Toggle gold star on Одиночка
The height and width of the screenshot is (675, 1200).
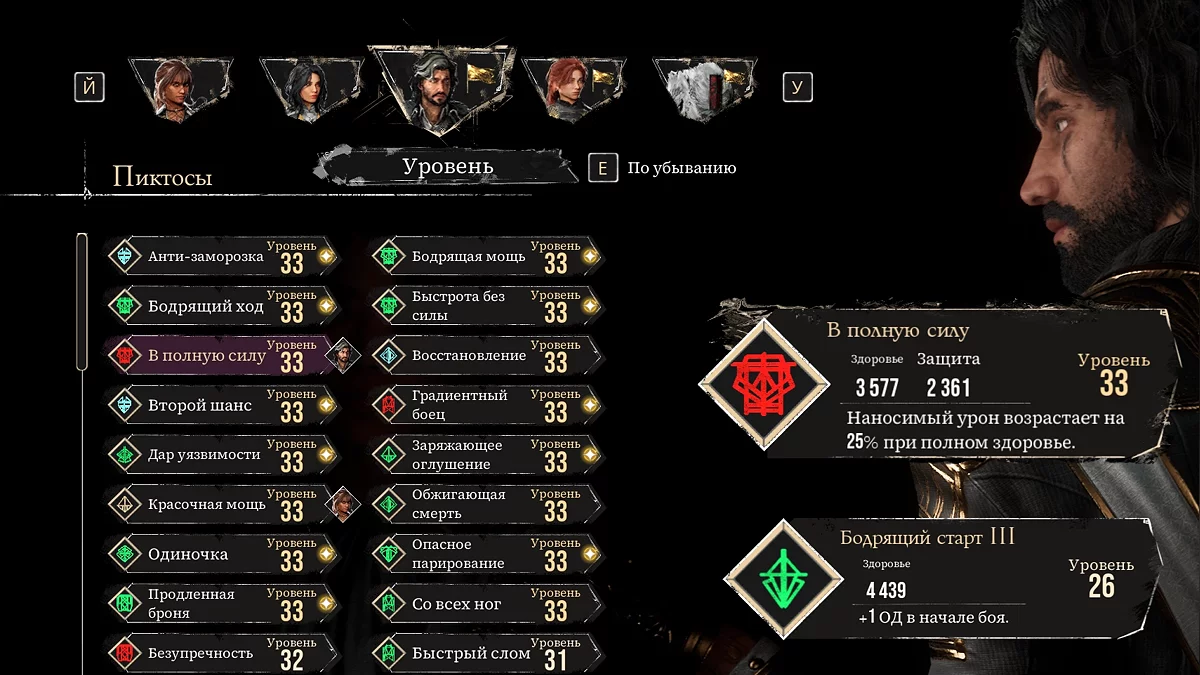pos(325,554)
